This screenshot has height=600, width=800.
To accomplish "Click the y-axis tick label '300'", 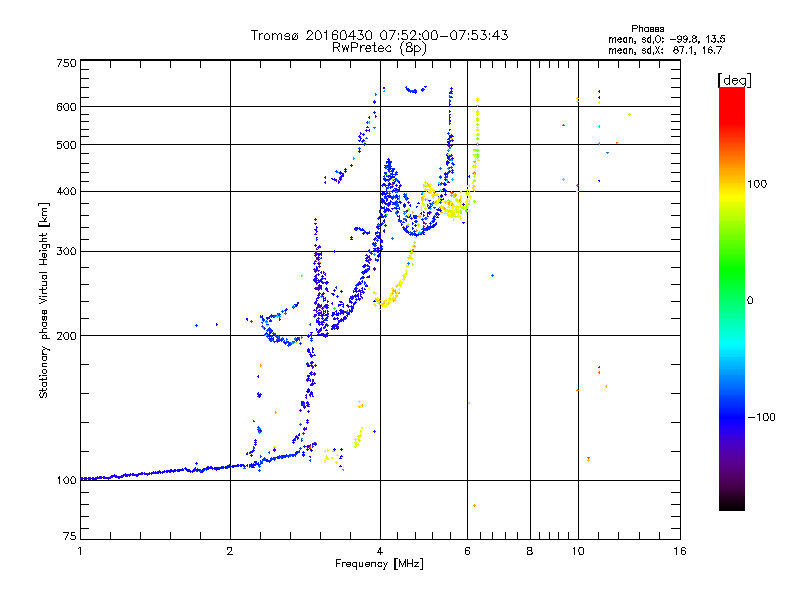I will pyautogui.click(x=66, y=252).
